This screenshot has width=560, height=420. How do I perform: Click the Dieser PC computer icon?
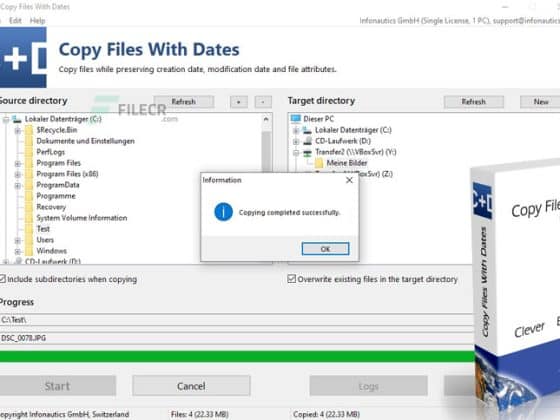[x=296, y=119]
